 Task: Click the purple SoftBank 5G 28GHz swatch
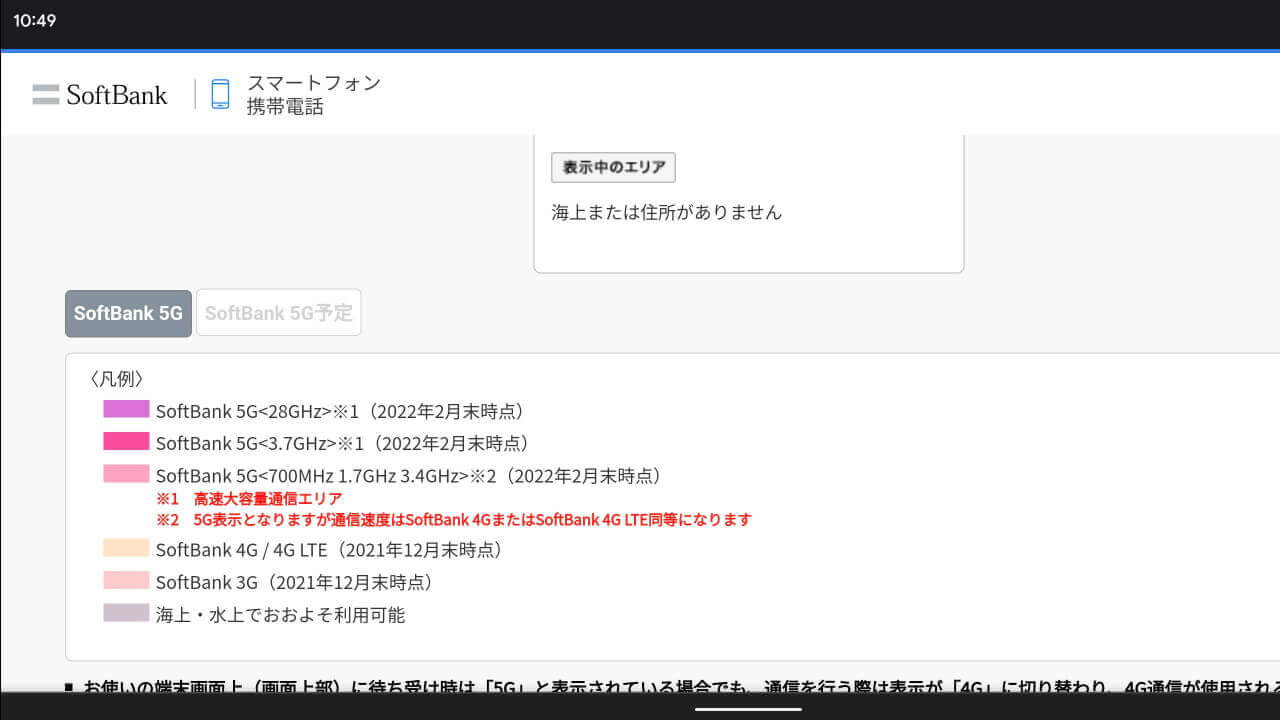pyautogui.click(x=126, y=410)
